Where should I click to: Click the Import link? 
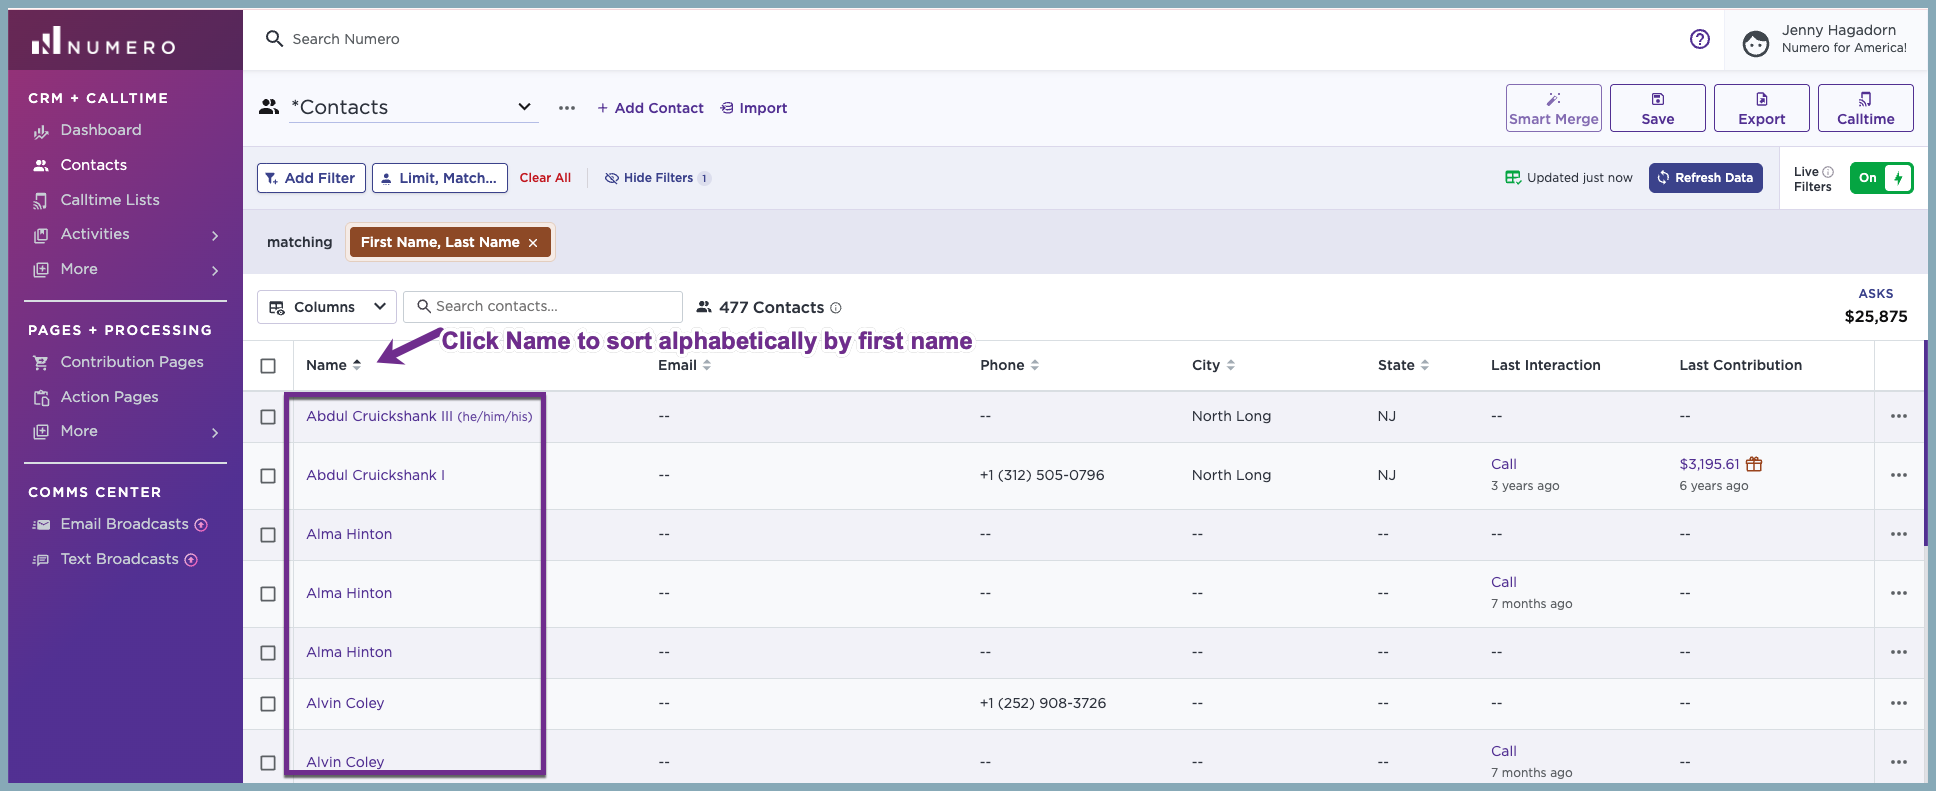point(754,108)
